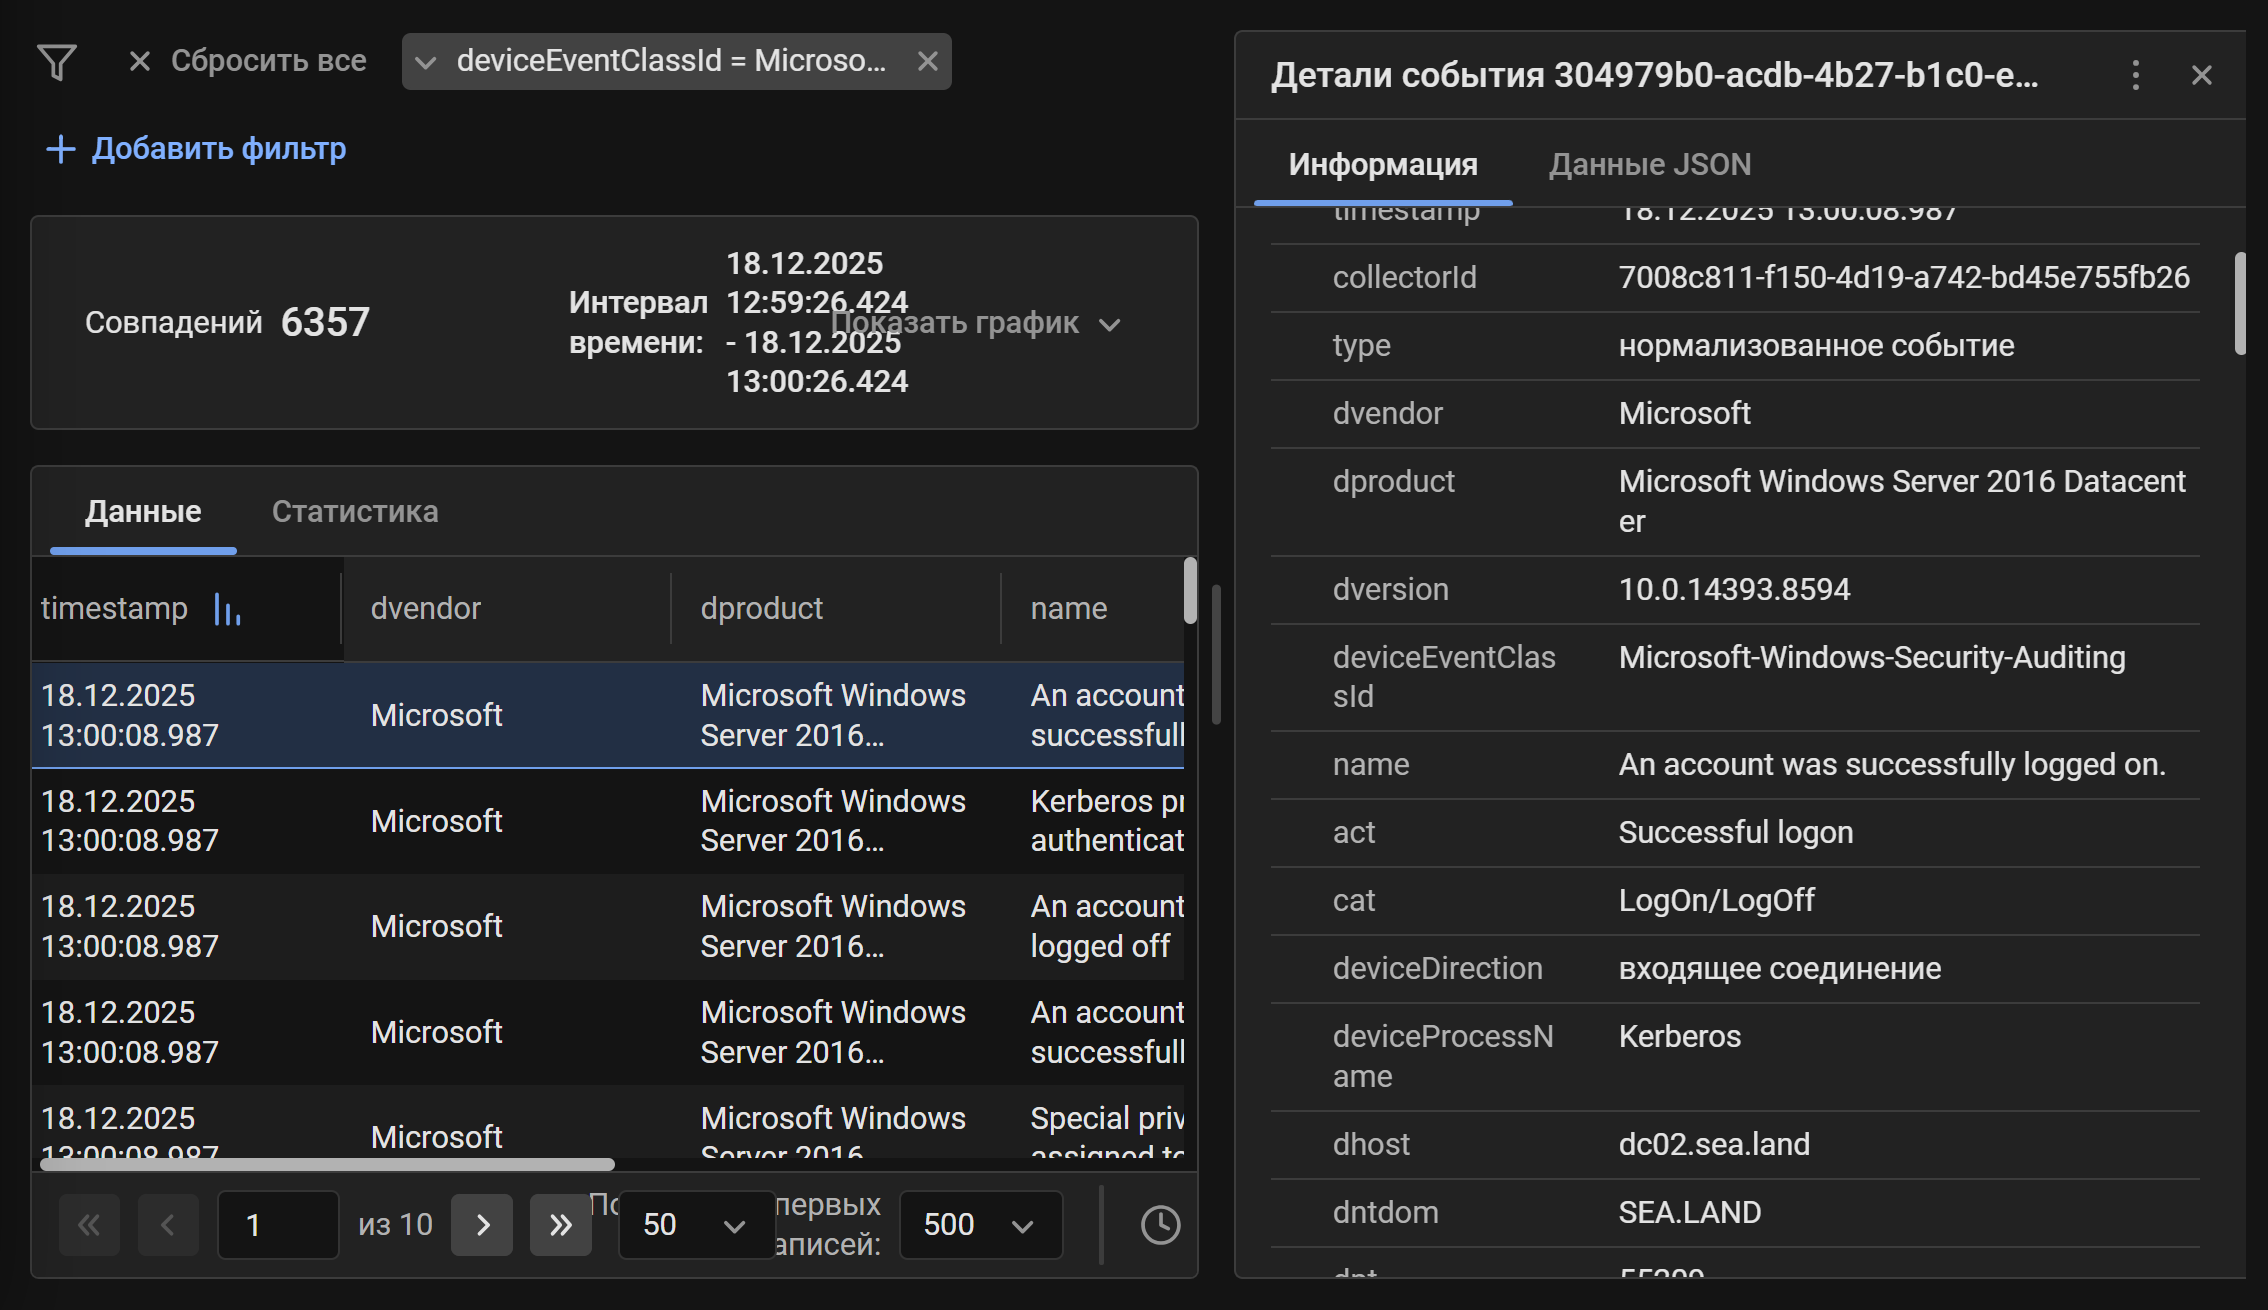Image resolution: width=2268 pixels, height=1310 pixels.
Task: Close the event details panel
Action: (x=2201, y=75)
